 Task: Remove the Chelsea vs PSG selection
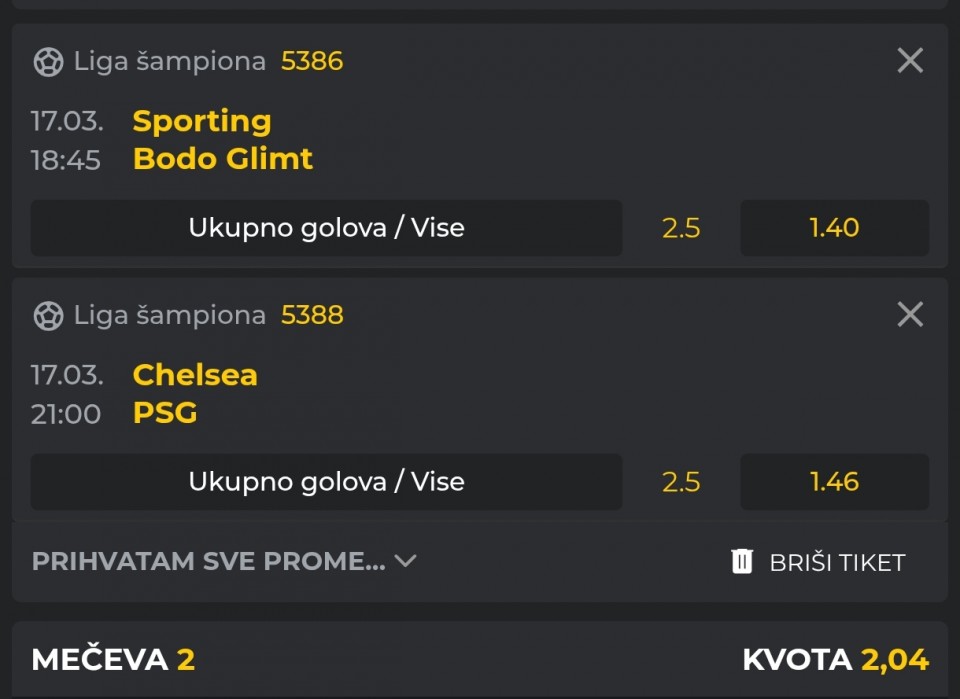pyautogui.click(x=910, y=315)
